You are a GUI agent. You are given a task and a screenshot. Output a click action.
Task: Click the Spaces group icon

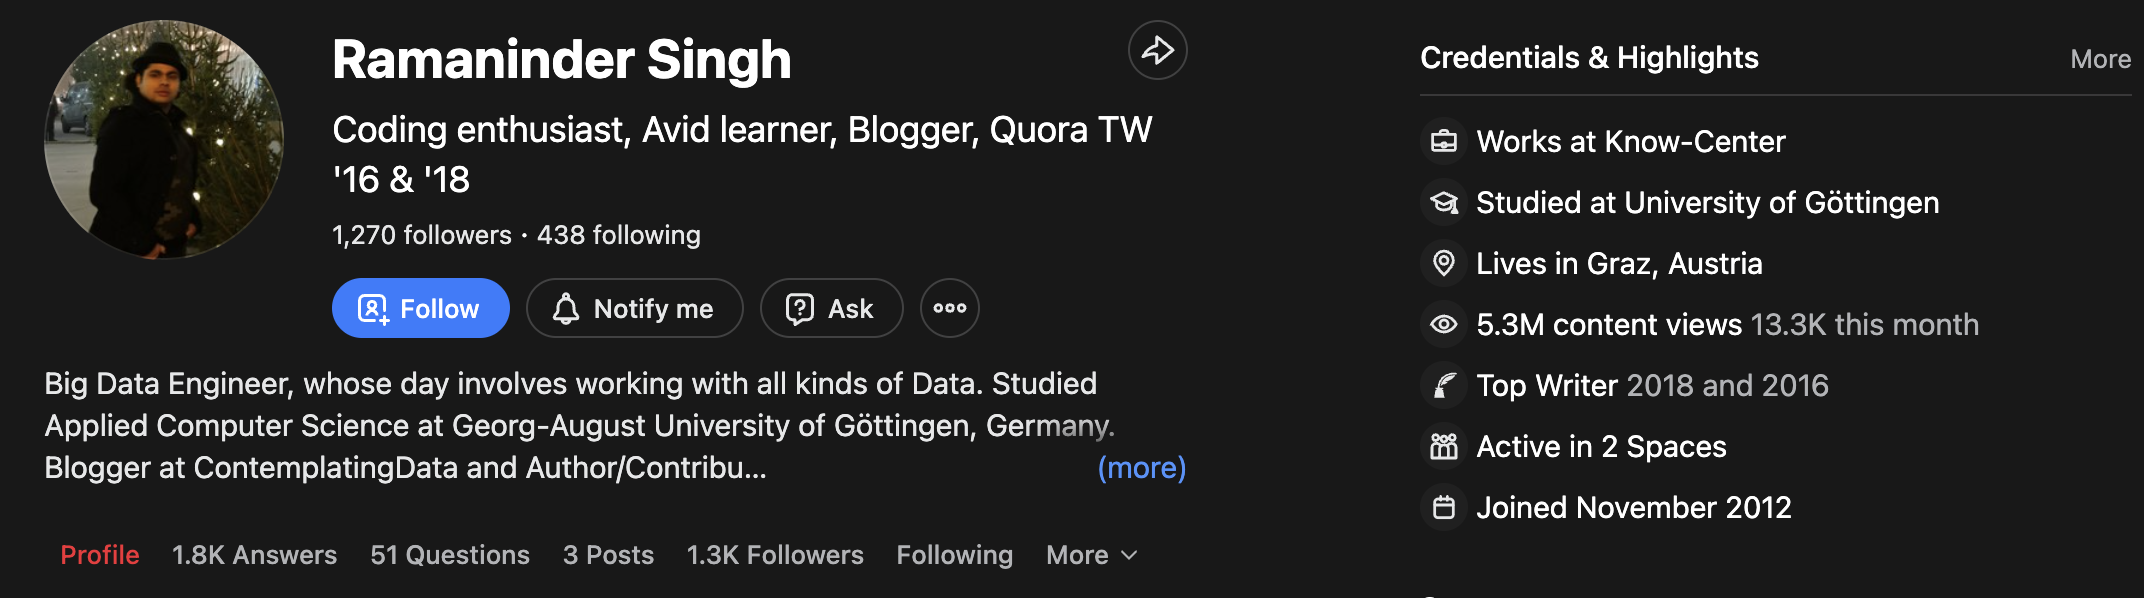1443,446
